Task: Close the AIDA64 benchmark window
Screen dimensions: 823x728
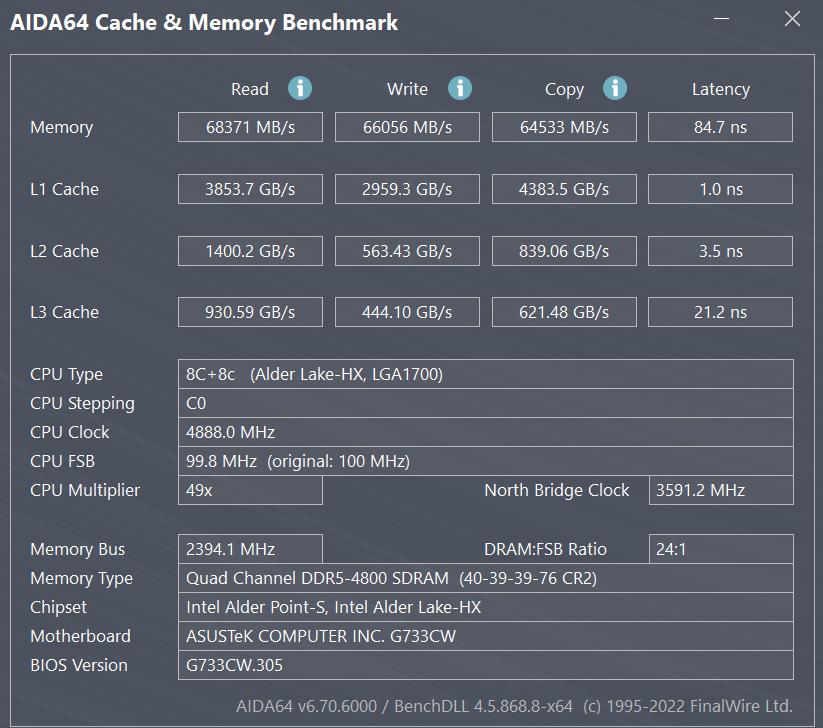Action: click(x=792, y=20)
